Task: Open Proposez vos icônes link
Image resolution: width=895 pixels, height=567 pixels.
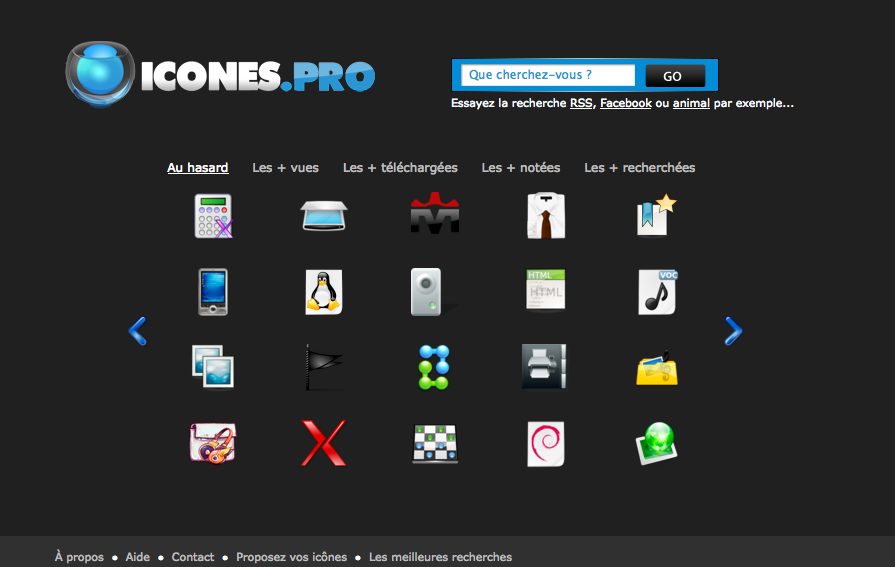Action: tap(292, 557)
